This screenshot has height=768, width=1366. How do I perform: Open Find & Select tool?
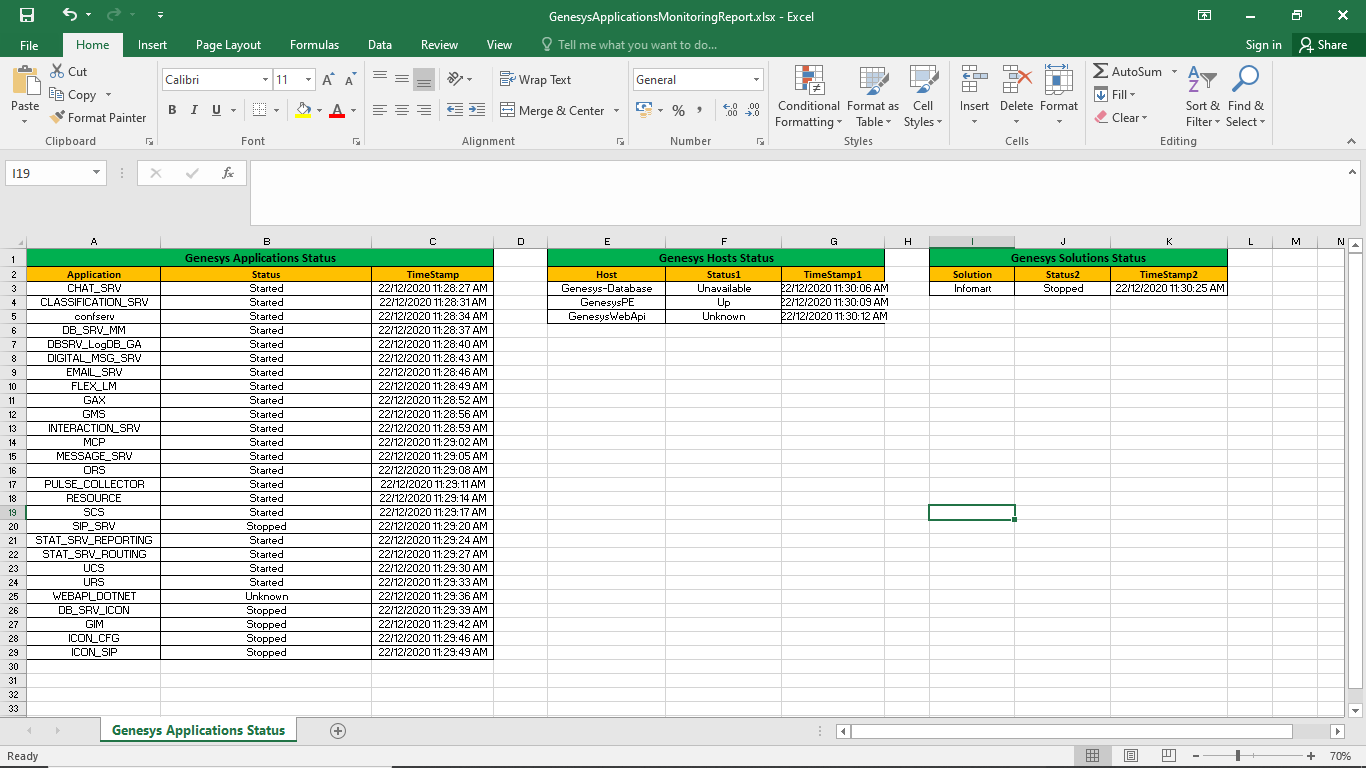(x=1245, y=99)
